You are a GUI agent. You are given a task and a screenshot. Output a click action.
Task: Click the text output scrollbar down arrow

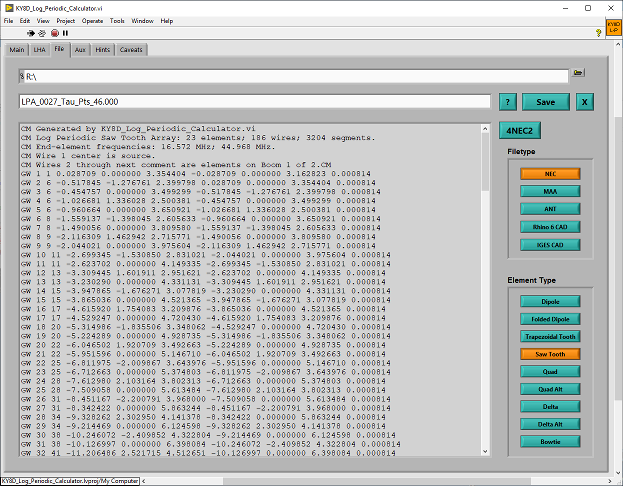[x=485, y=451]
